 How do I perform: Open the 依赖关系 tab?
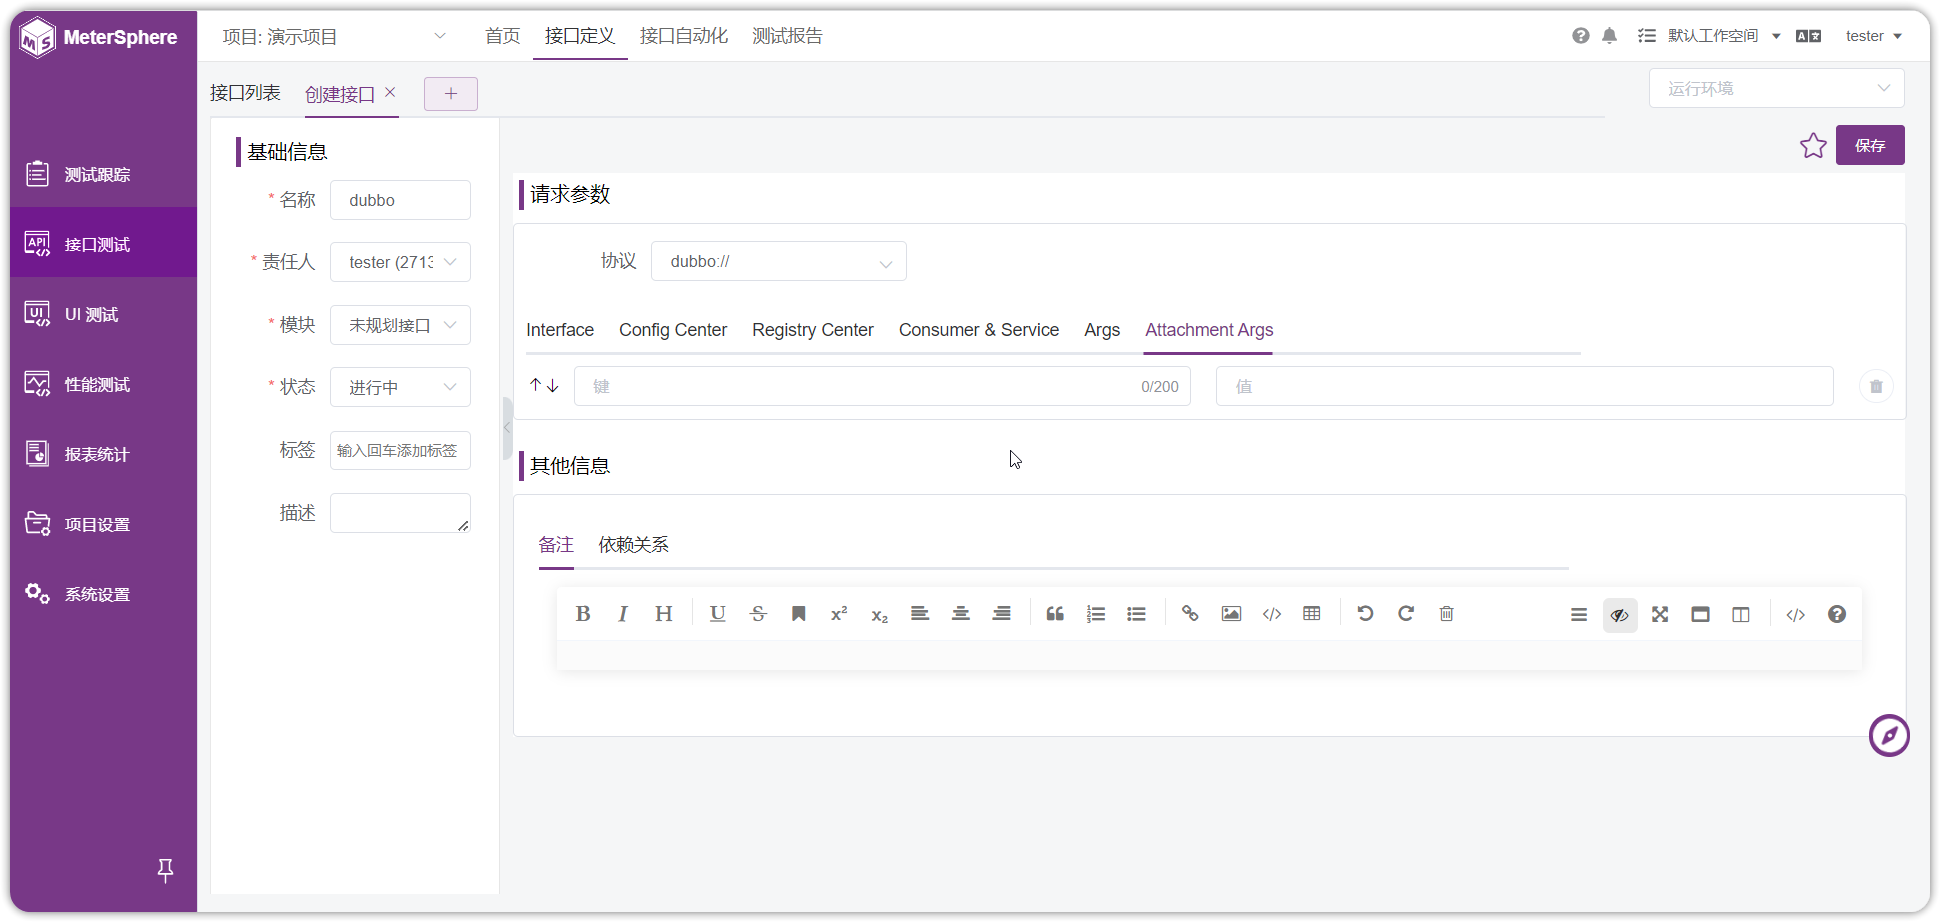(633, 545)
